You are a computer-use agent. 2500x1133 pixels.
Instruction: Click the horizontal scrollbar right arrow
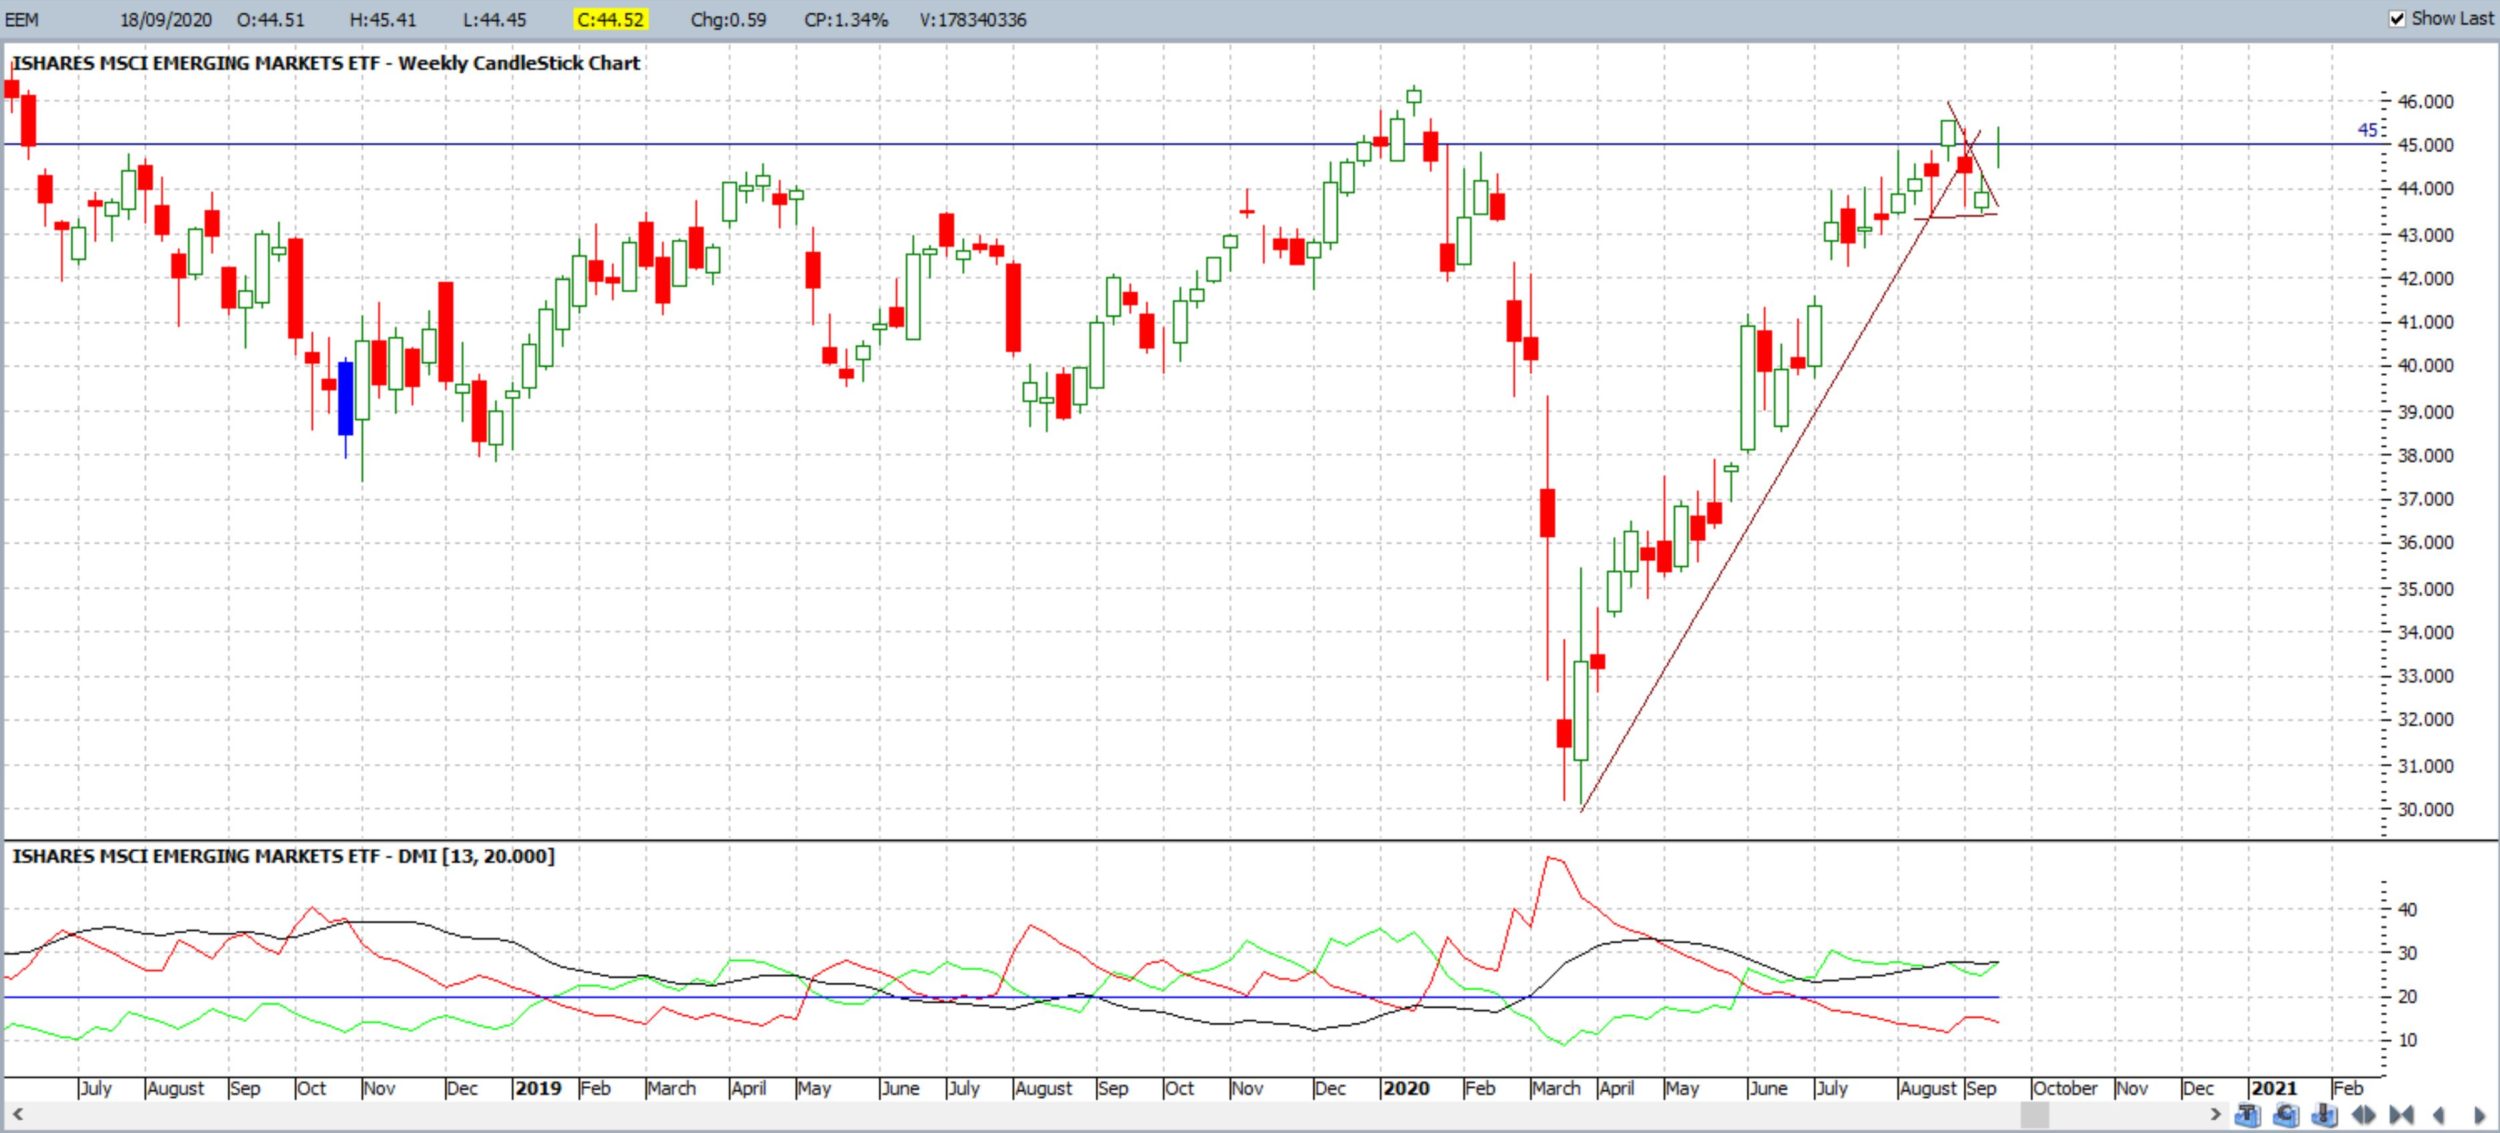[x=2215, y=1113]
